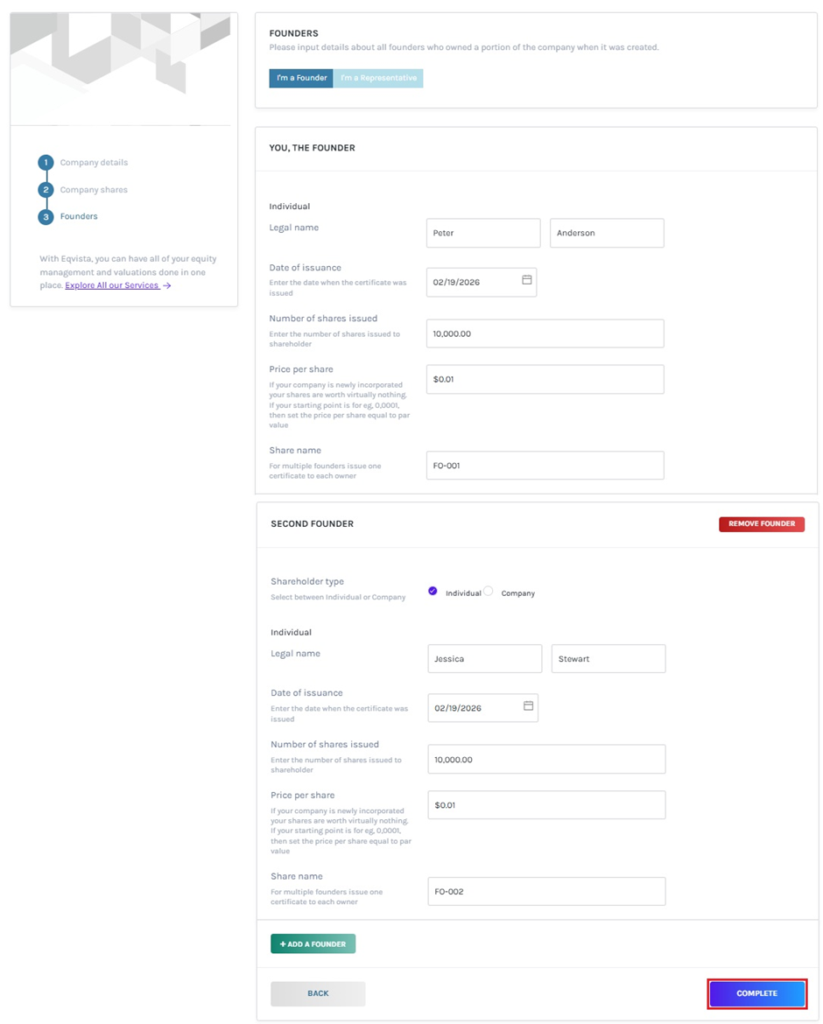Focus share name field FO-001
823x1024 pixels.
pyautogui.click(x=545, y=465)
